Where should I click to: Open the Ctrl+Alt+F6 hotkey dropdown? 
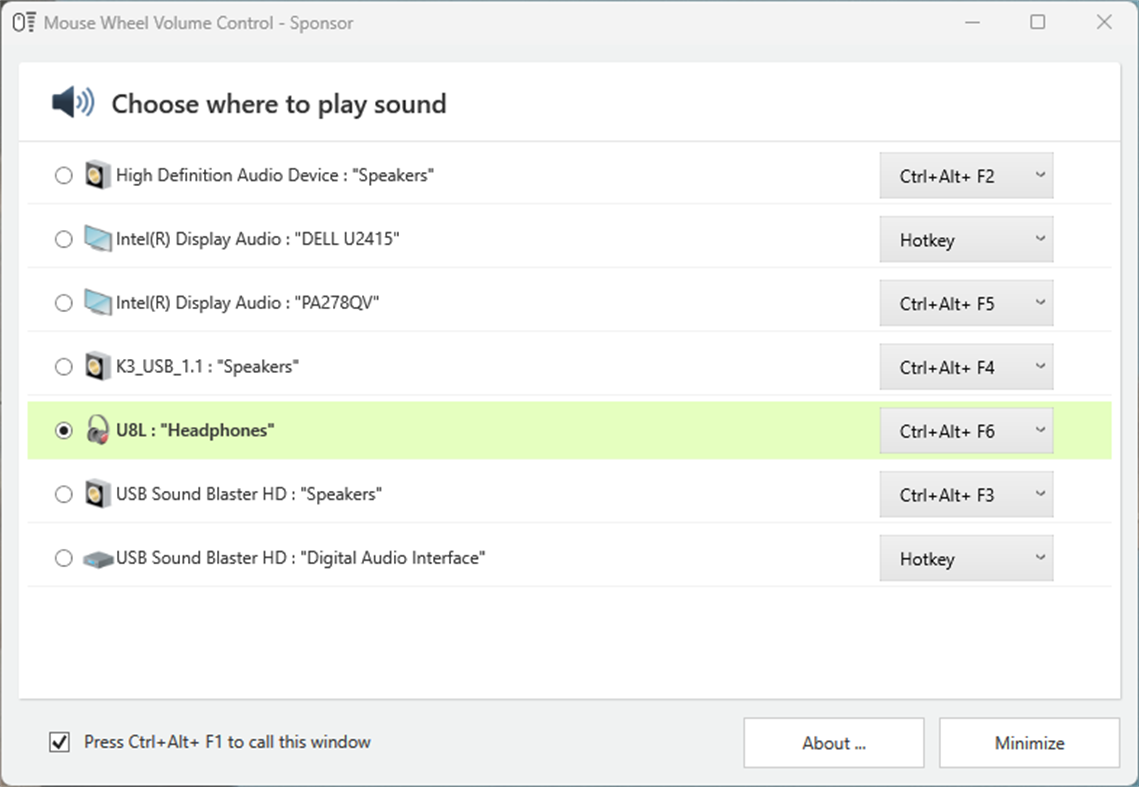pyautogui.click(x=966, y=431)
